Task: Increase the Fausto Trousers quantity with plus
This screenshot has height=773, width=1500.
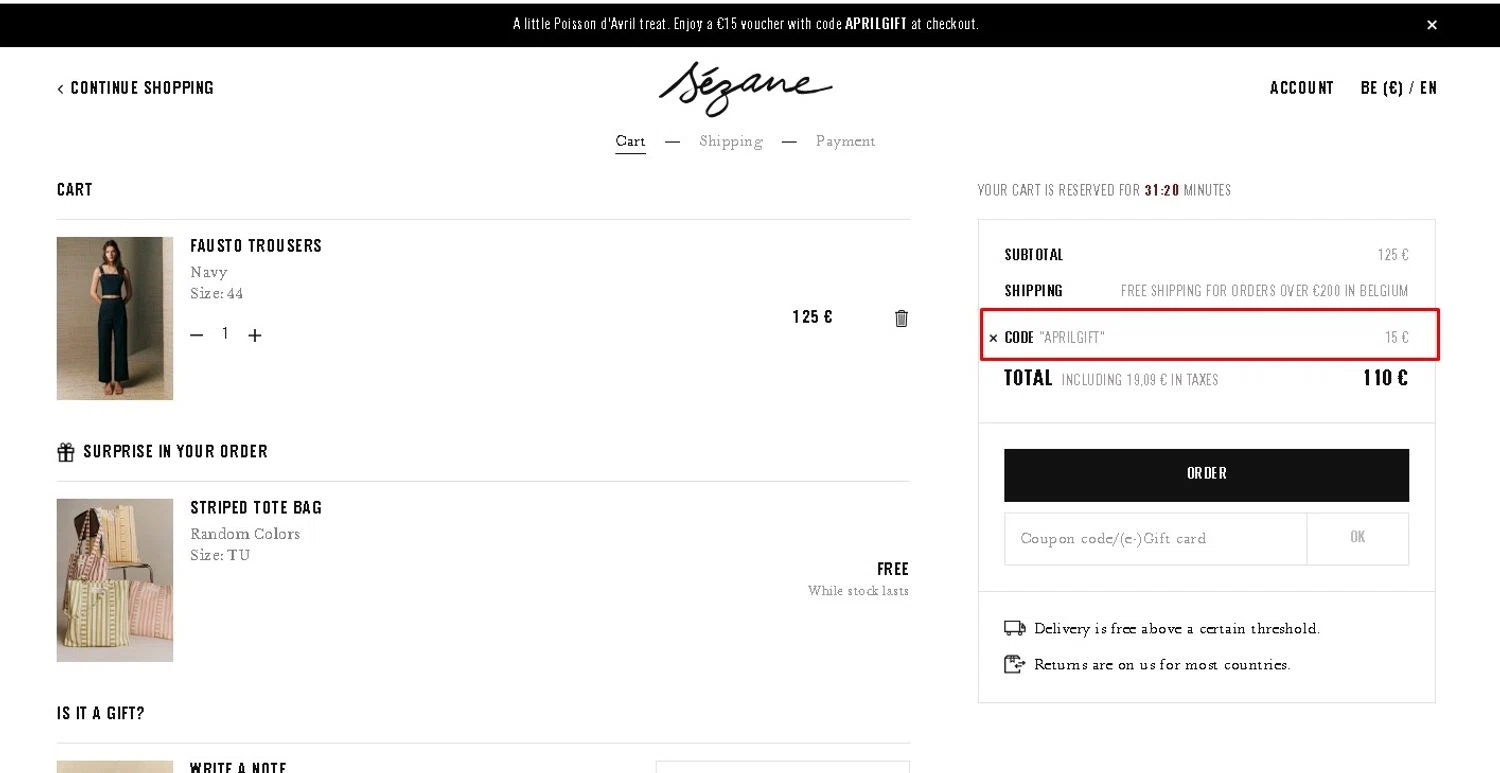Action: 255,335
